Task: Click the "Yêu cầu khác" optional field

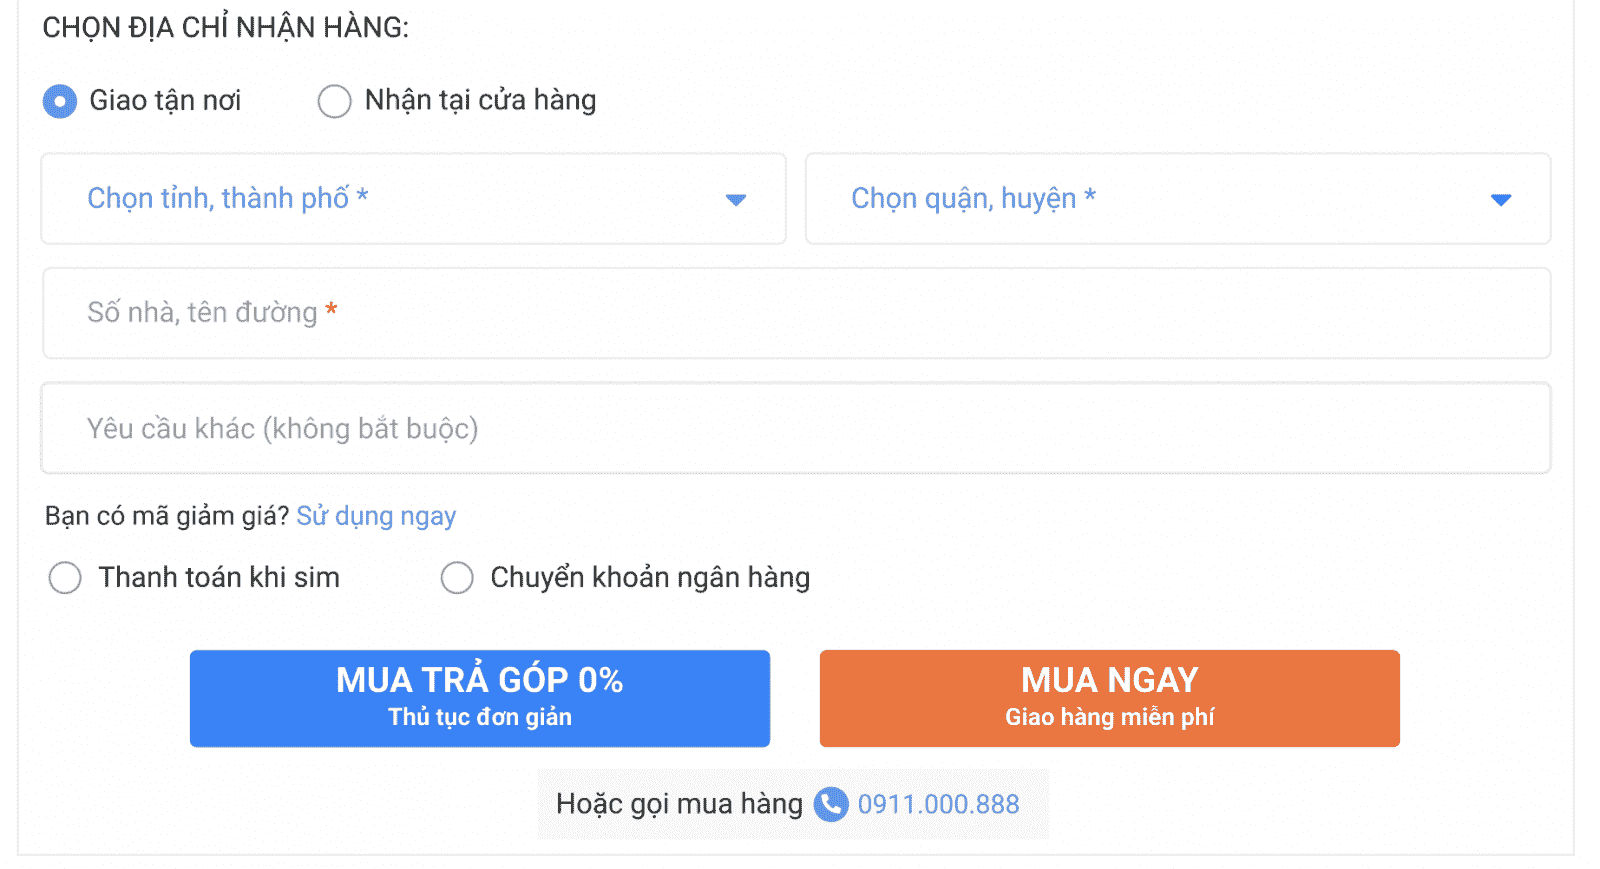Action: 796,428
